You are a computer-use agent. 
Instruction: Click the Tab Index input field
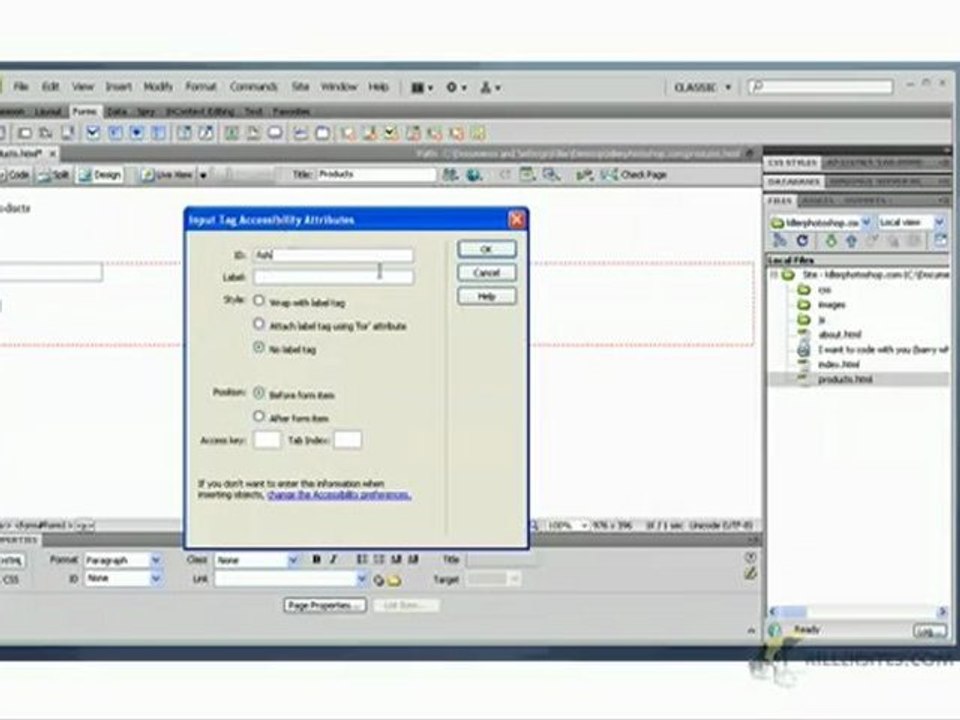point(347,440)
